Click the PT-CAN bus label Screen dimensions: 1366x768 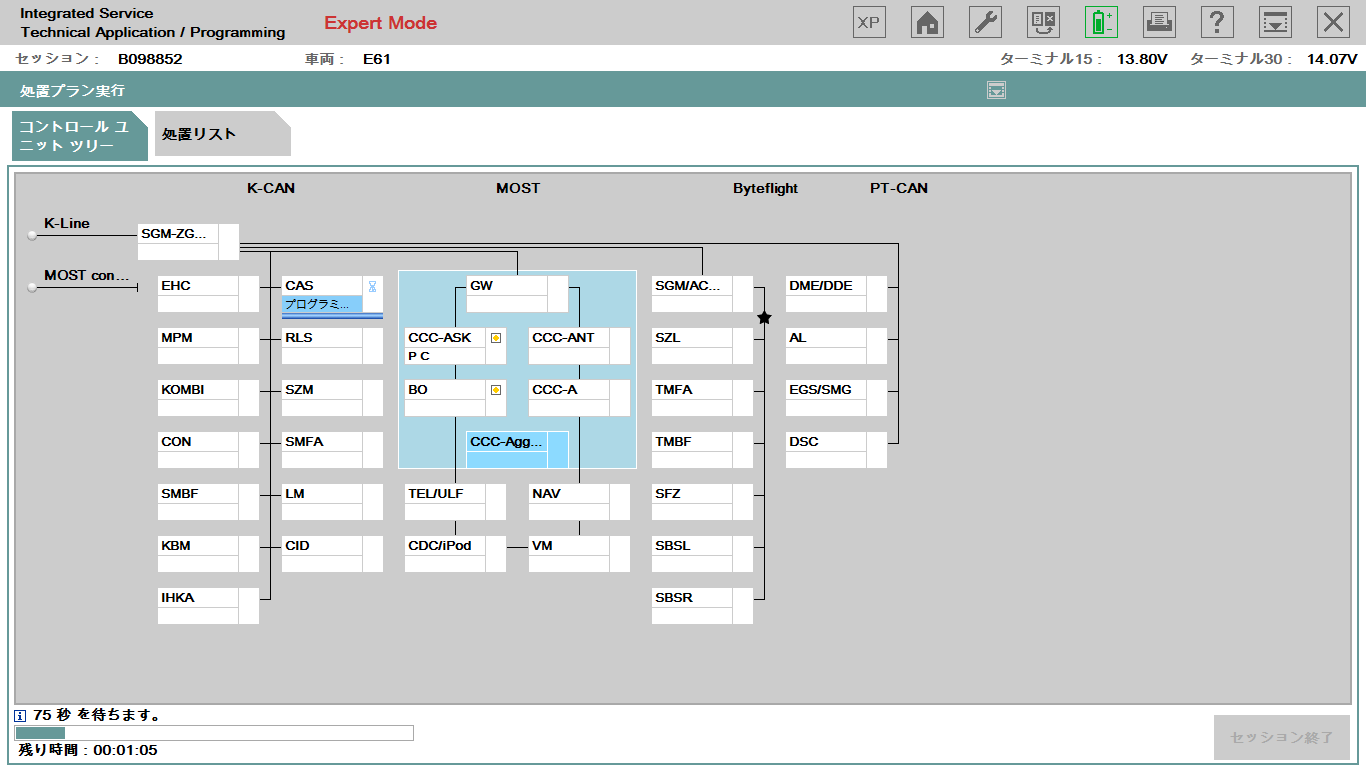898,188
